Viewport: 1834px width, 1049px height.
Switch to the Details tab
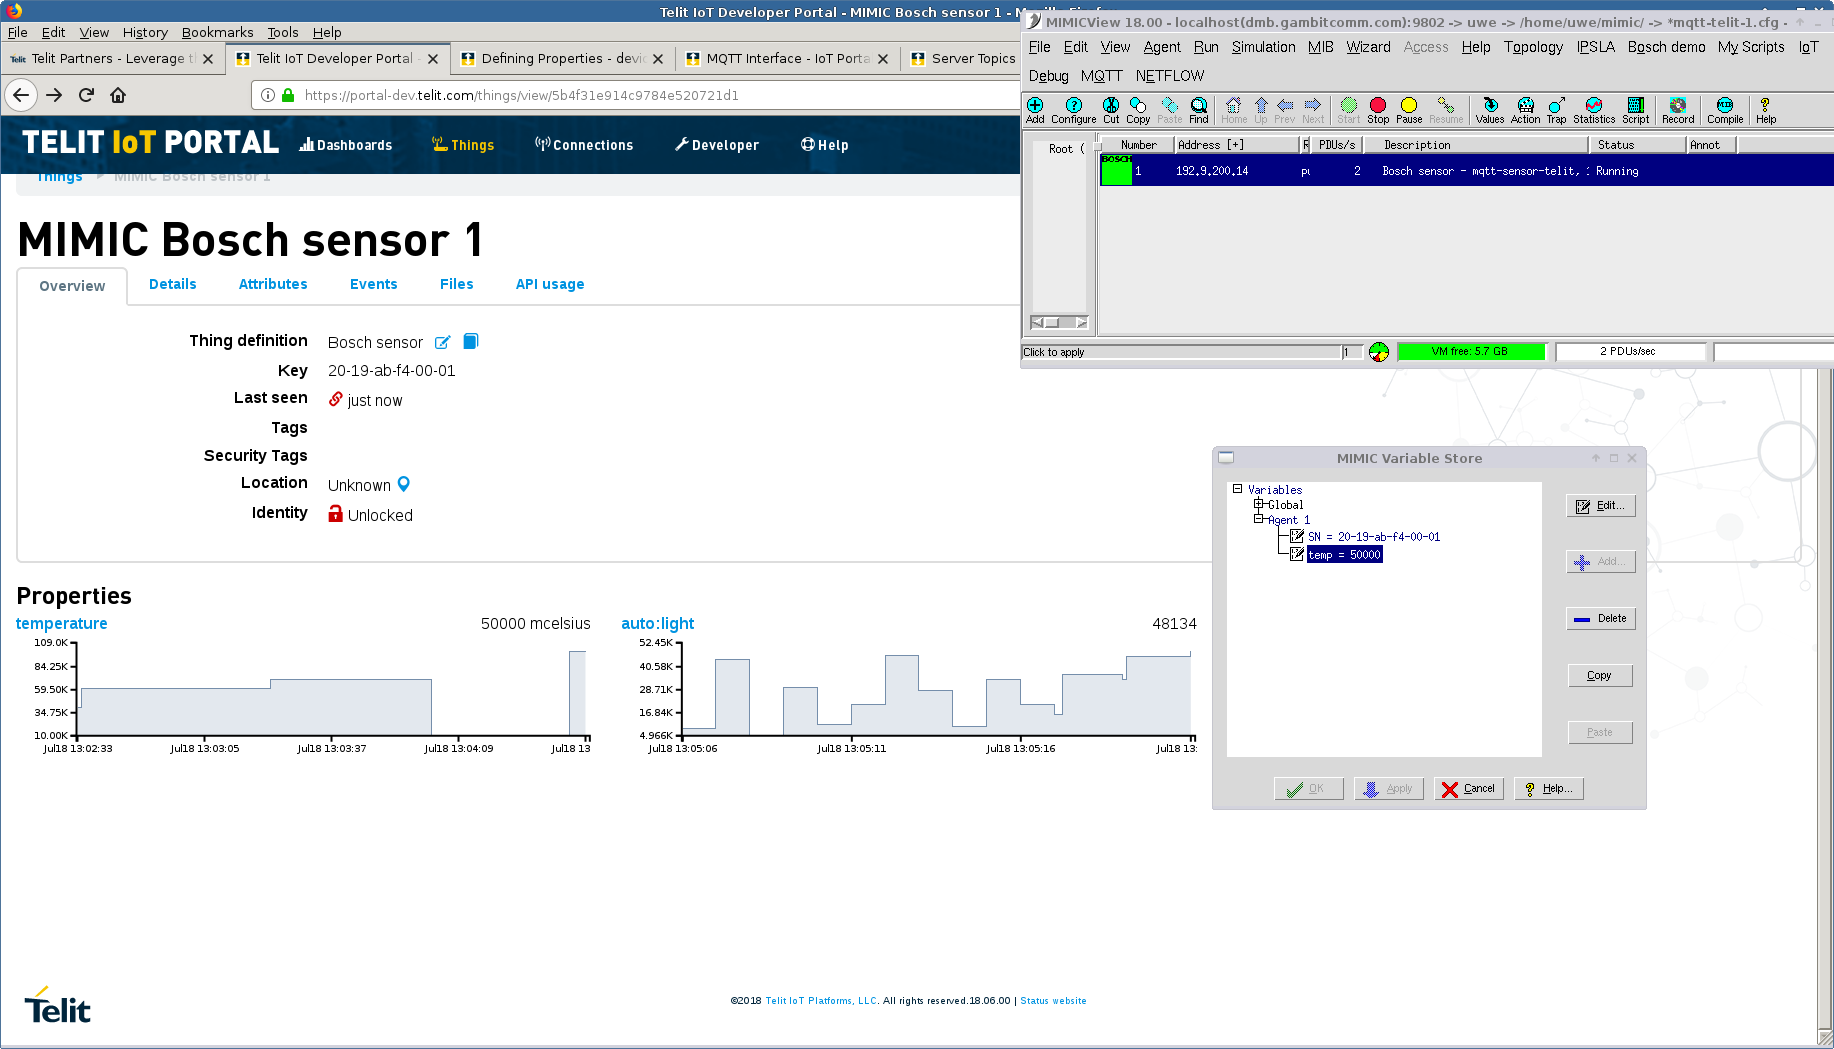pyautogui.click(x=172, y=285)
